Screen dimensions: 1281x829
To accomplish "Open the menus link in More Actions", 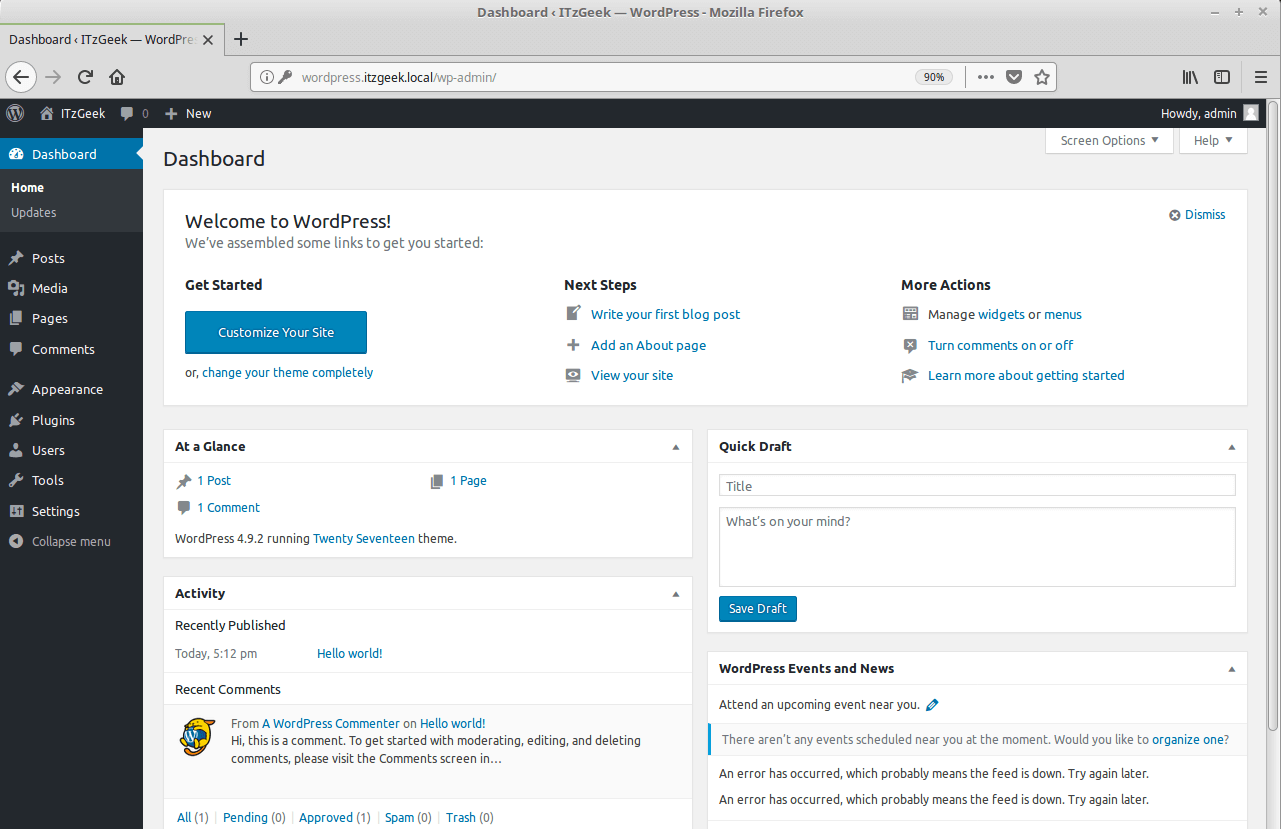I will (1063, 314).
